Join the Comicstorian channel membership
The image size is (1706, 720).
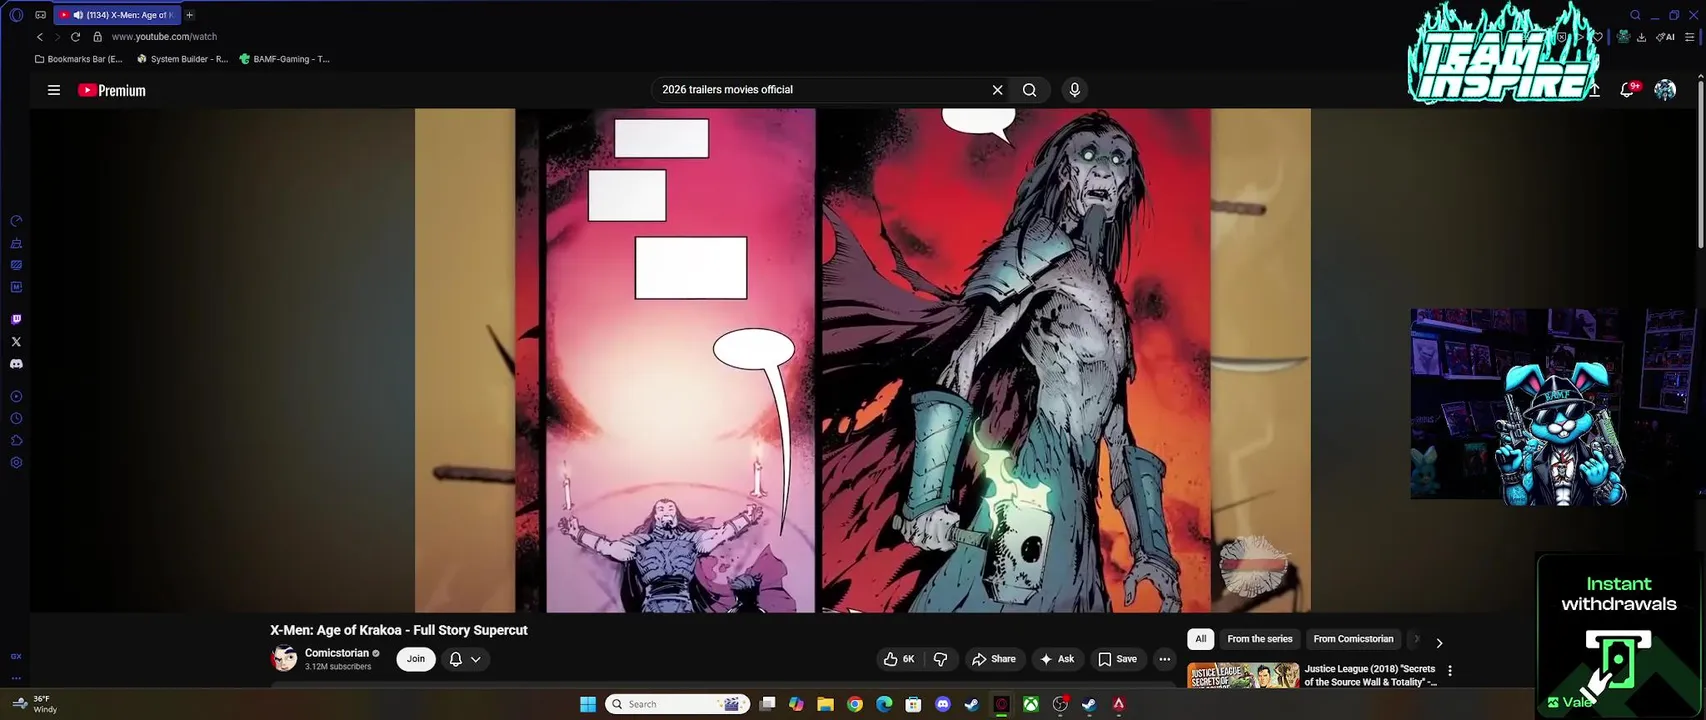(416, 659)
